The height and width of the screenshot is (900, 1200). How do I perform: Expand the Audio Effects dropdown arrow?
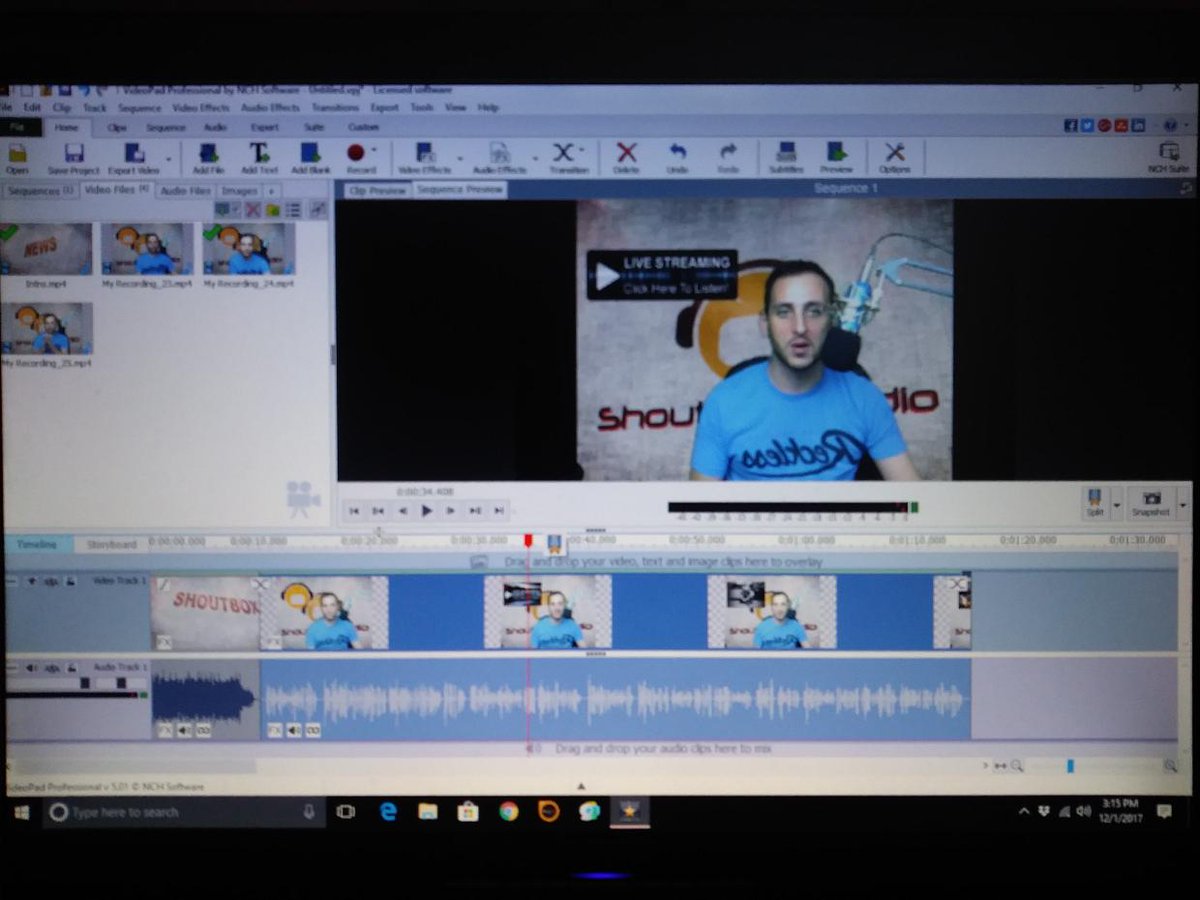click(x=534, y=158)
